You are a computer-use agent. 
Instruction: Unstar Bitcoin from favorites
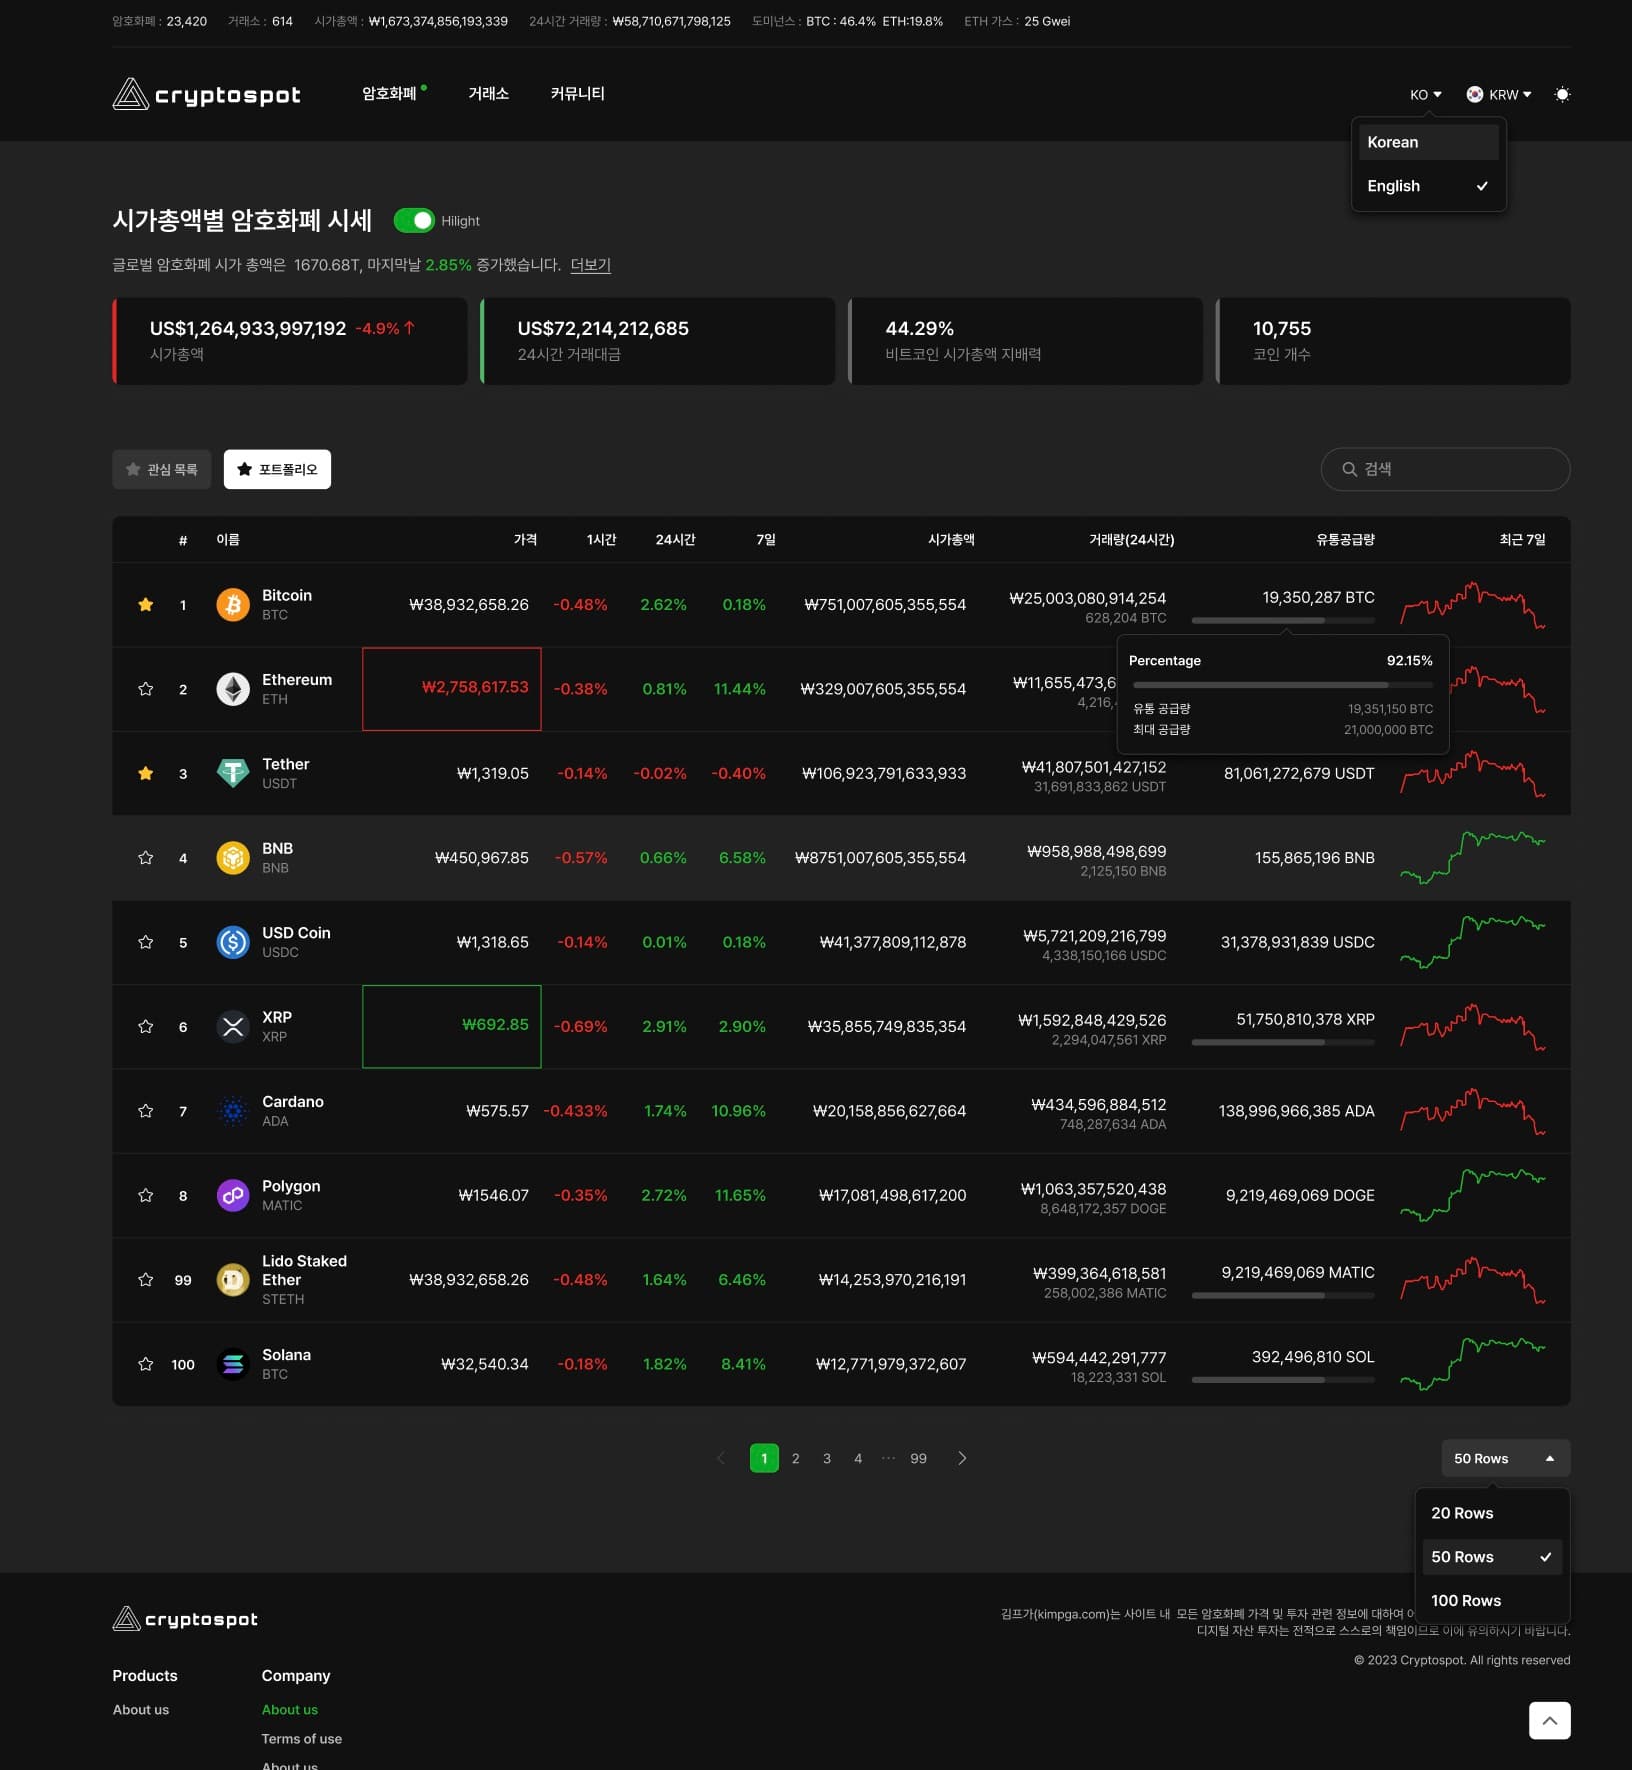[x=145, y=604]
